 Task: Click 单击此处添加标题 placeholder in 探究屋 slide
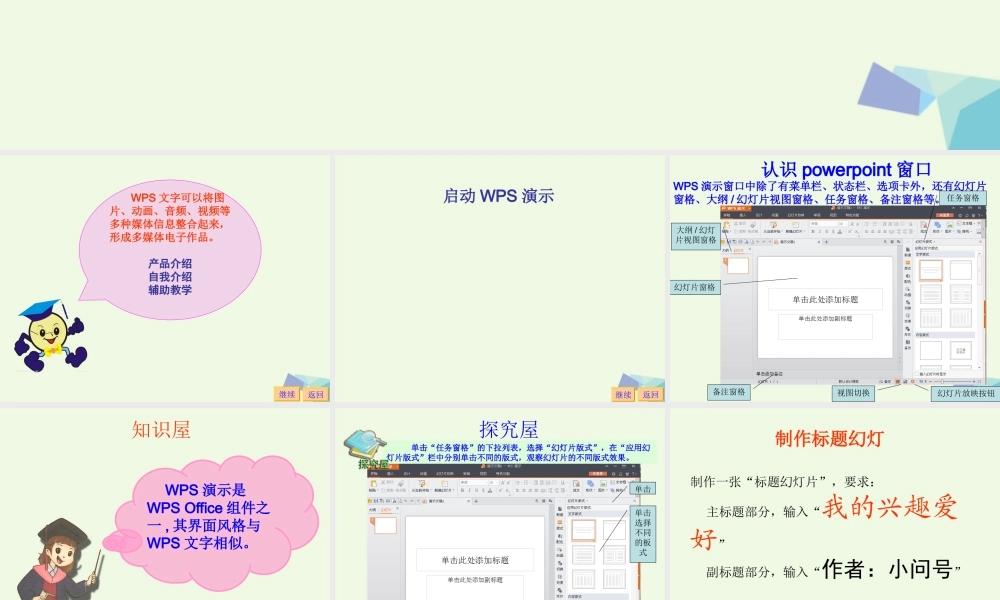[x=475, y=560]
